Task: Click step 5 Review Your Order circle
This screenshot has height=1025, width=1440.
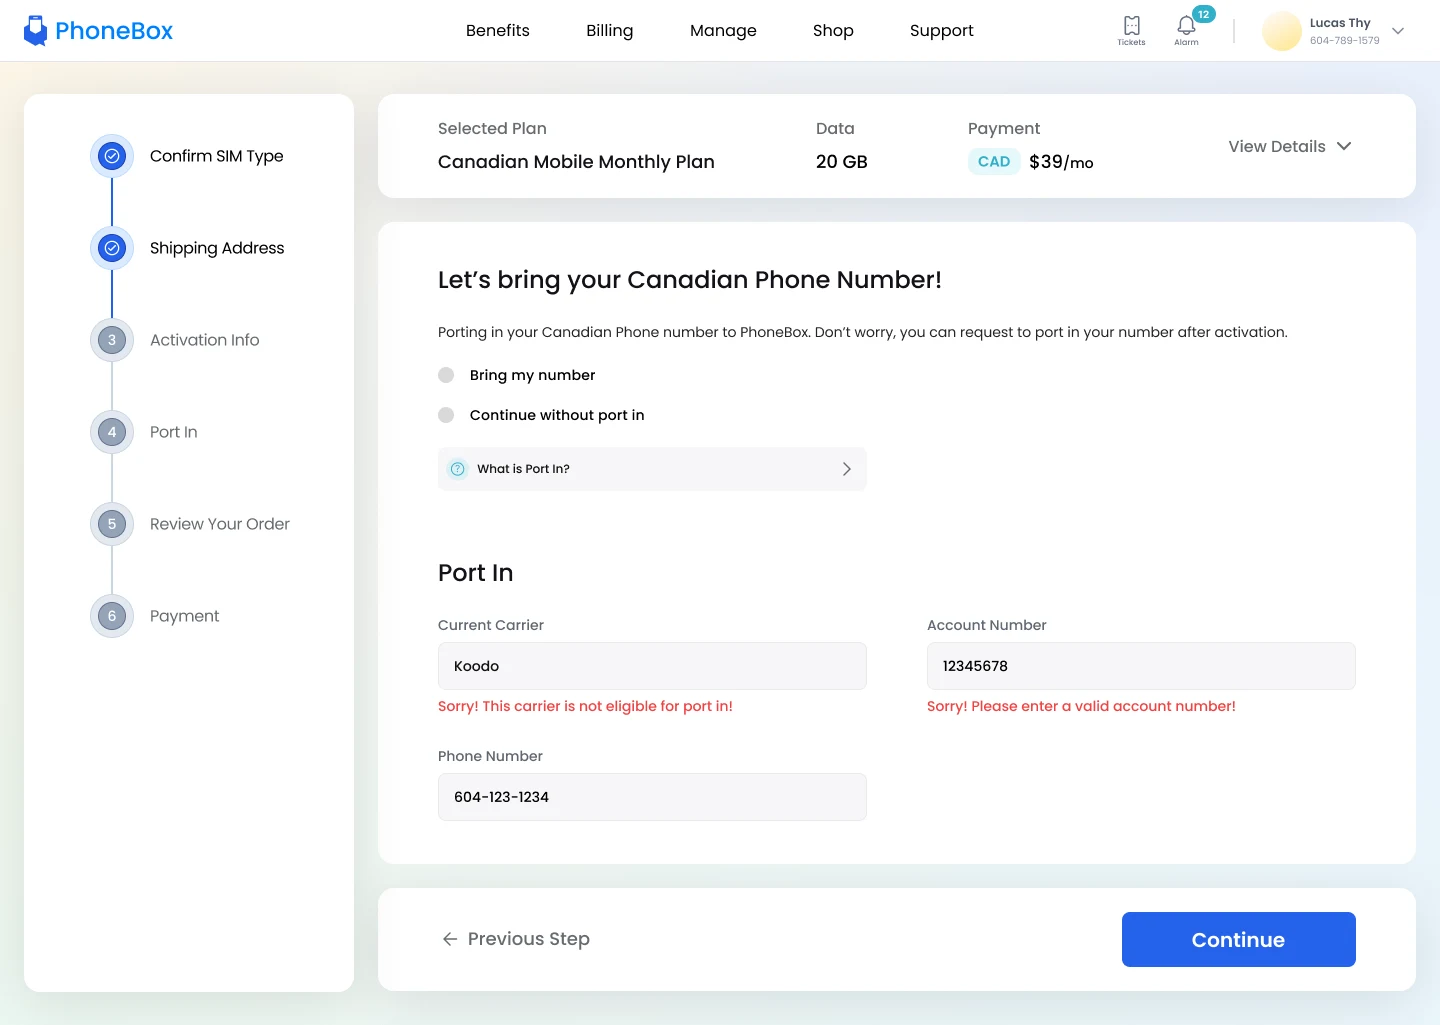Action: click(x=112, y=524)
